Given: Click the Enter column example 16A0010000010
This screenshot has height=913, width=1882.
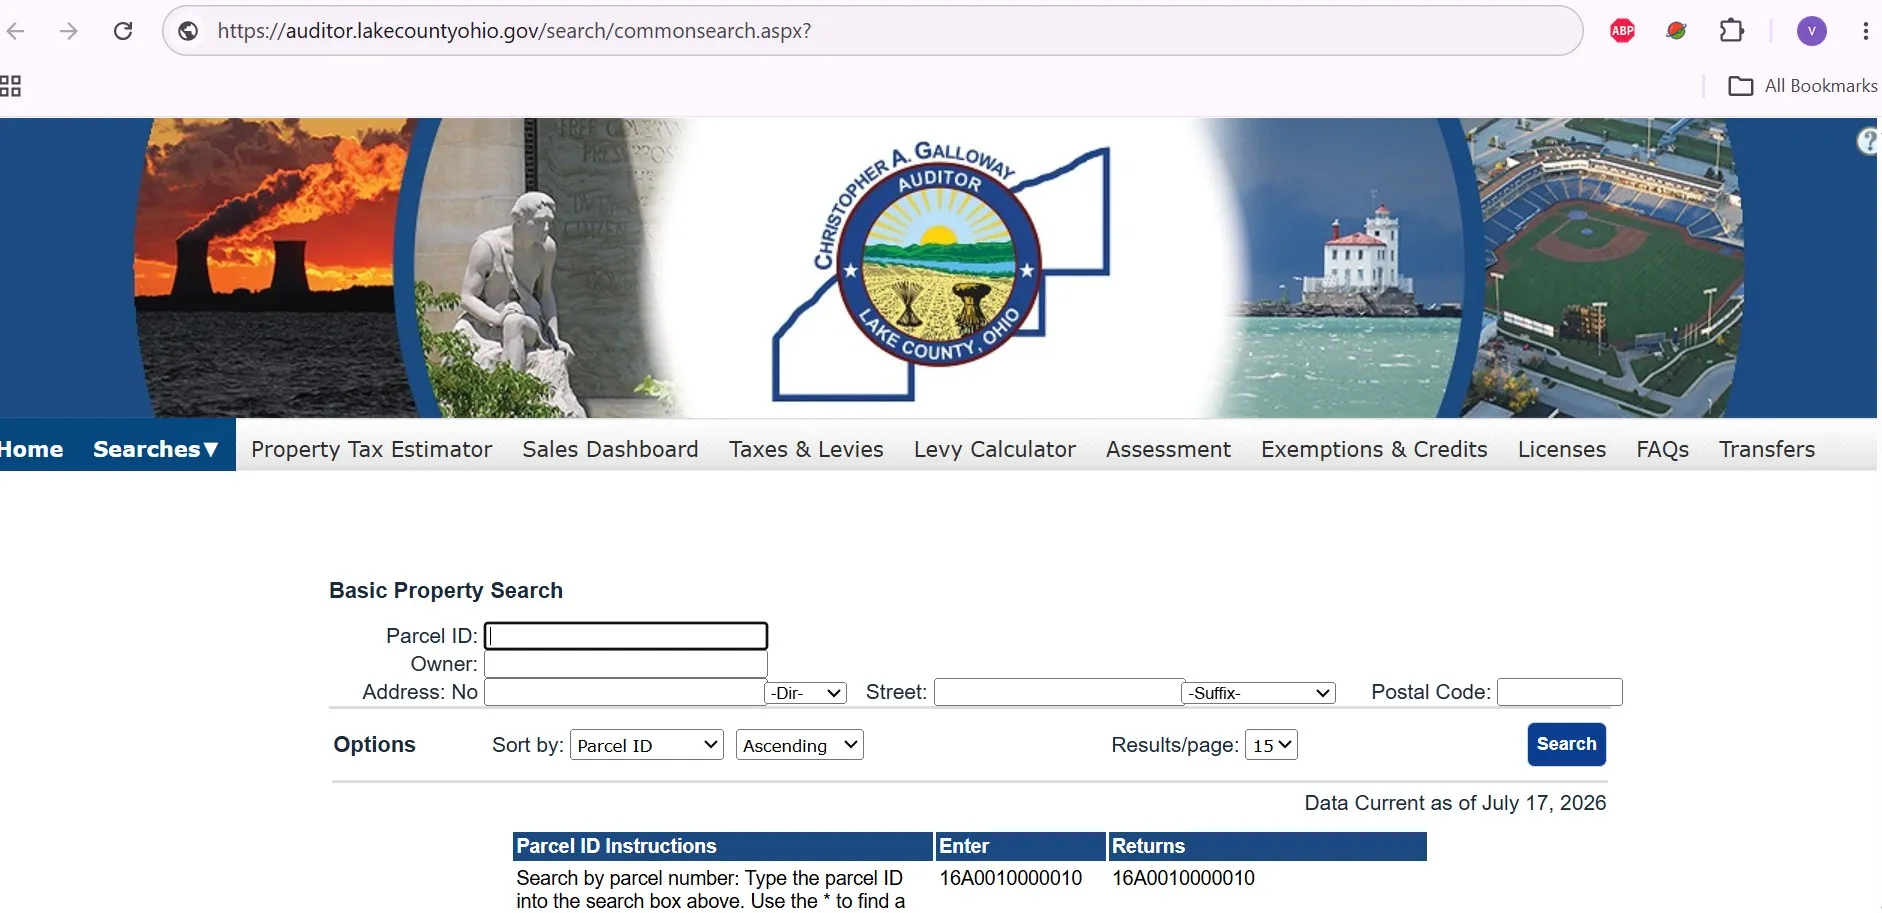Looking at the screenshot, I should [x=1011, y=878].
